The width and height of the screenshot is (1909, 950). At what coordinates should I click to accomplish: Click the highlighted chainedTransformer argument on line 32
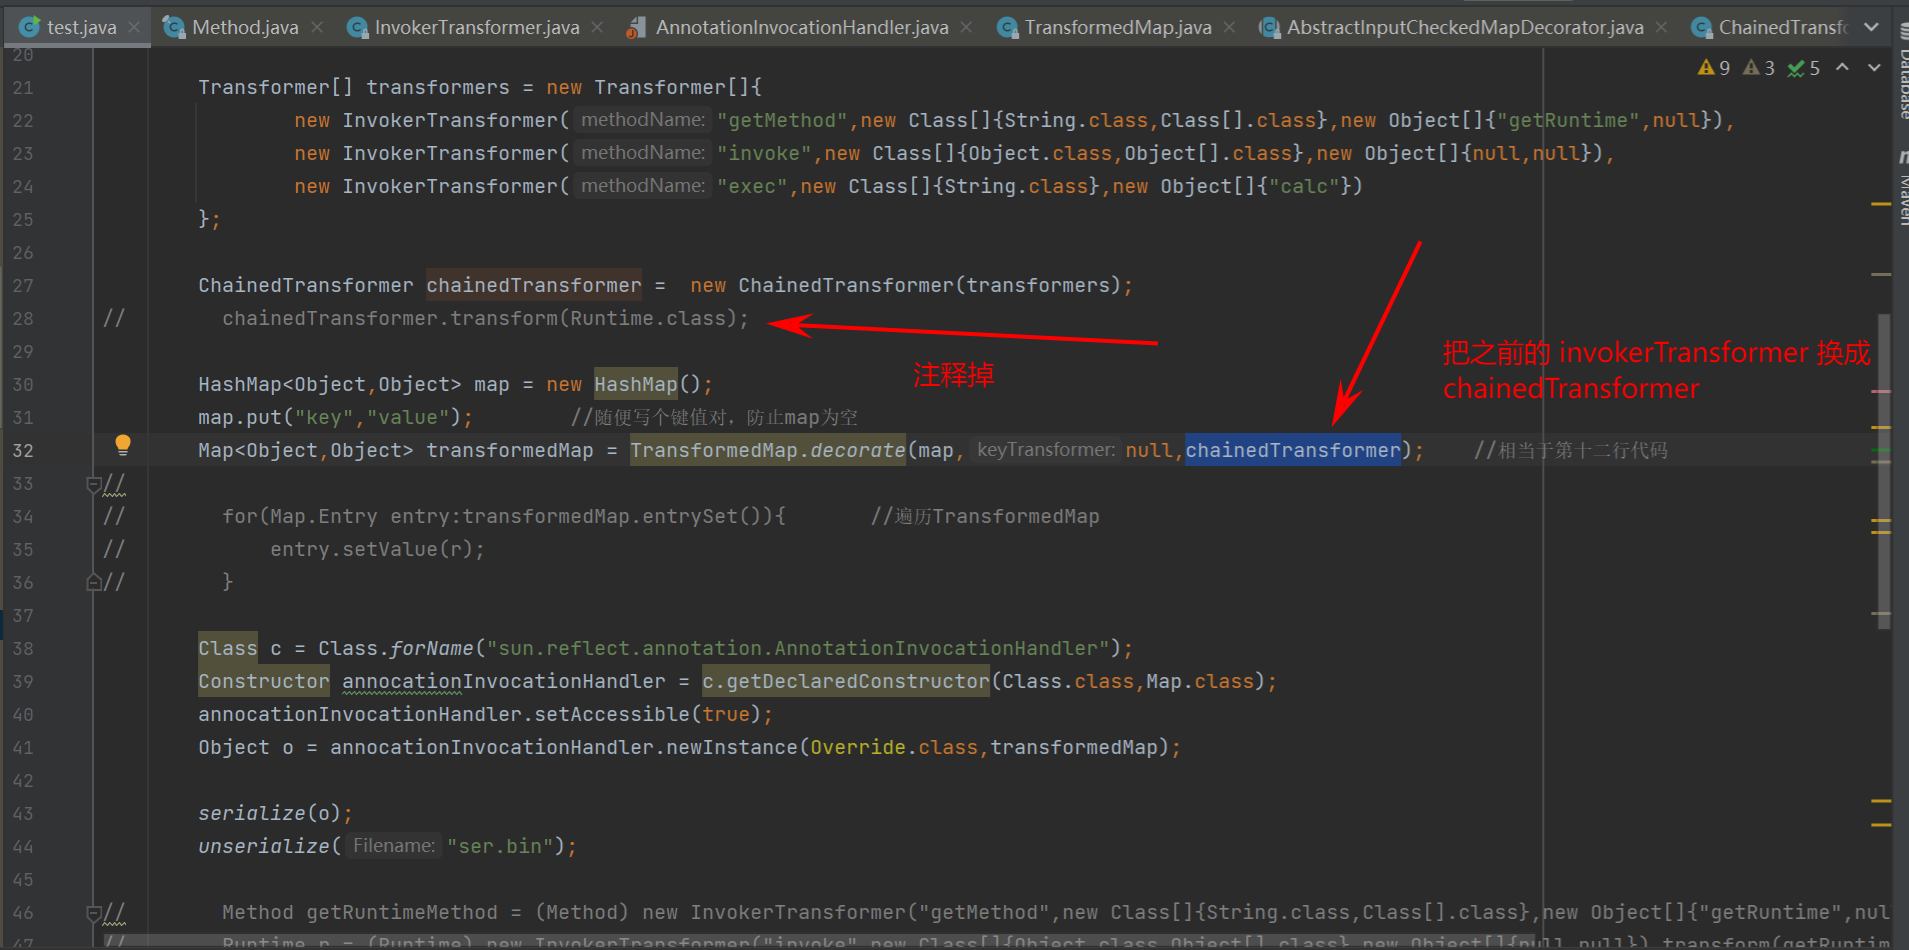[x=1293, y=451]
